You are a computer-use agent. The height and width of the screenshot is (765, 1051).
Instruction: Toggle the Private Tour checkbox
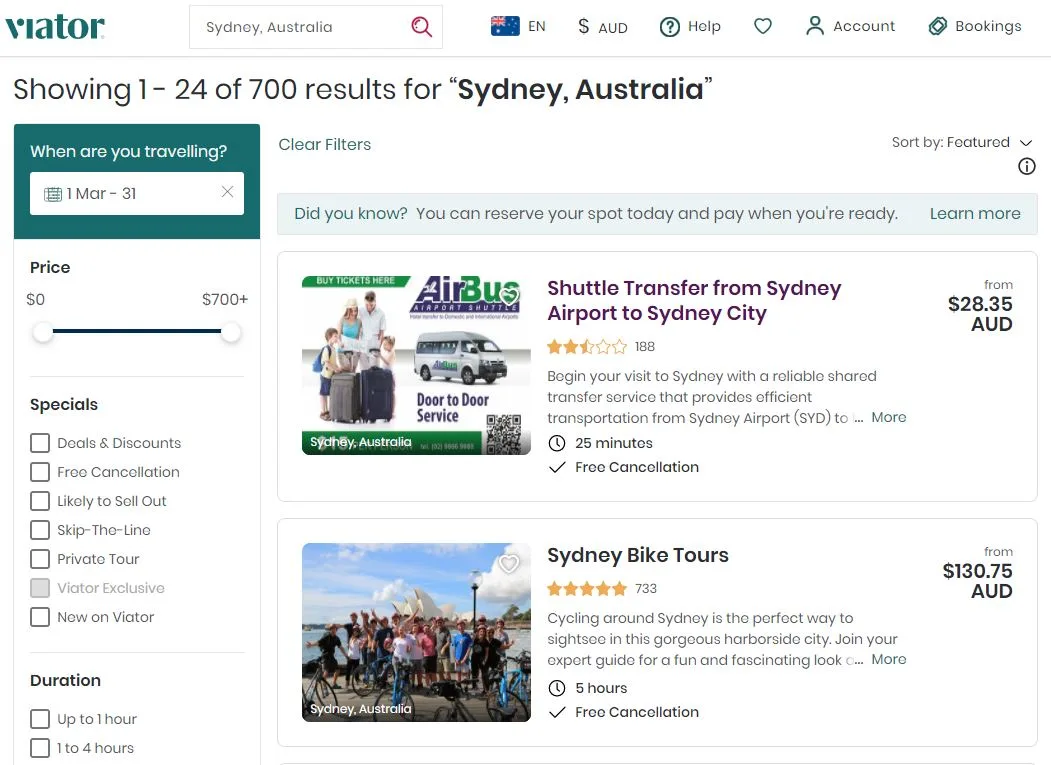coord(40,559)
